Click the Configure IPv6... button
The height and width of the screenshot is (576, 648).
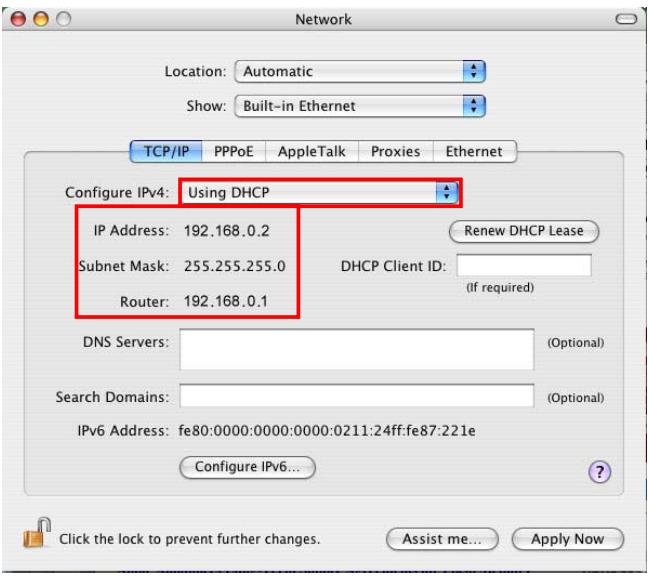pyautogui.click(x=247, y=467)
